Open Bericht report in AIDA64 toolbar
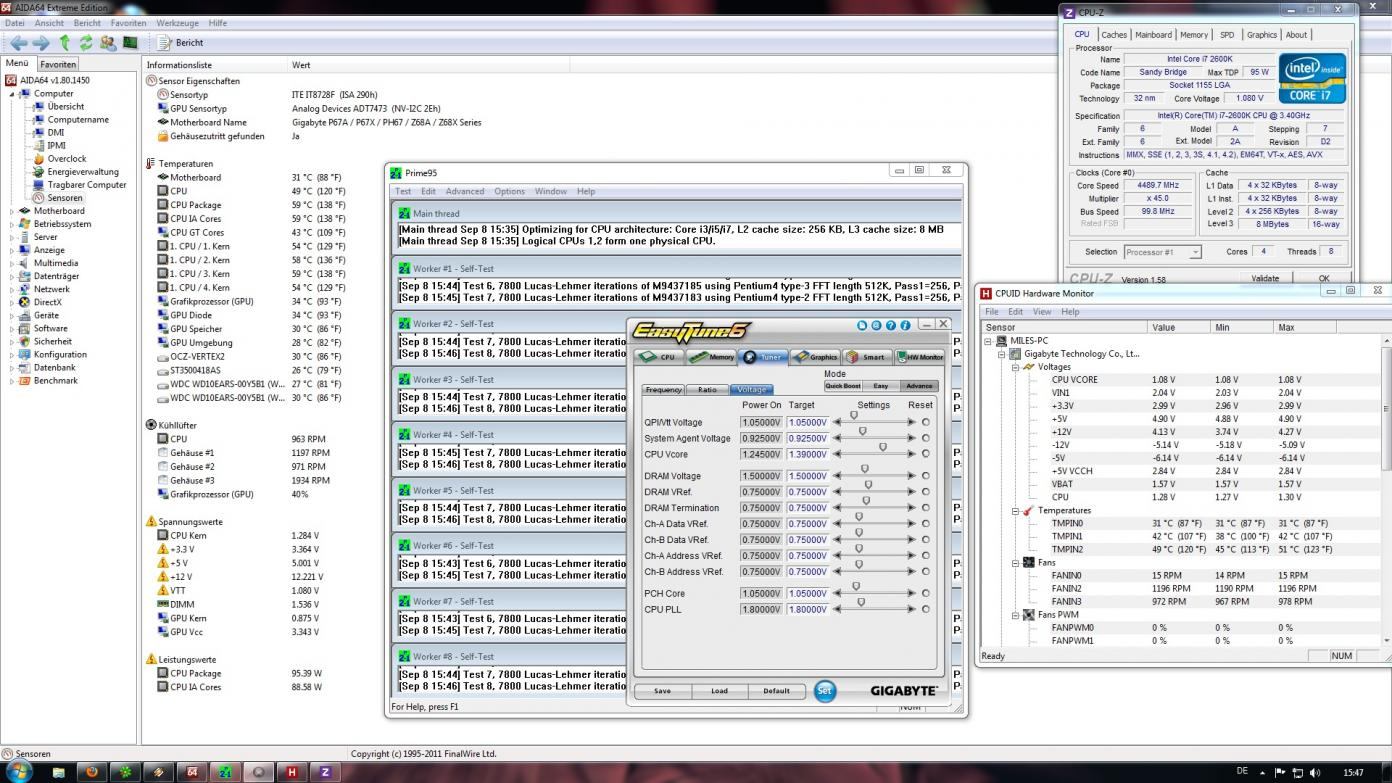 [x=181, y=43]
